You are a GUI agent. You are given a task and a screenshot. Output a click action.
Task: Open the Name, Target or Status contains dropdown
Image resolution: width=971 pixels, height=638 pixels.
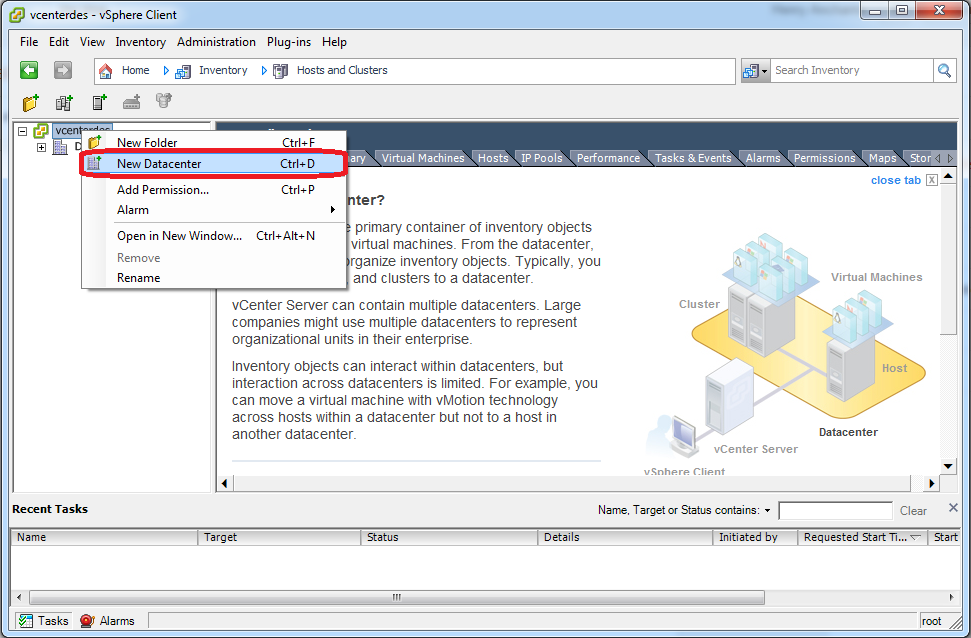point(768,510)
